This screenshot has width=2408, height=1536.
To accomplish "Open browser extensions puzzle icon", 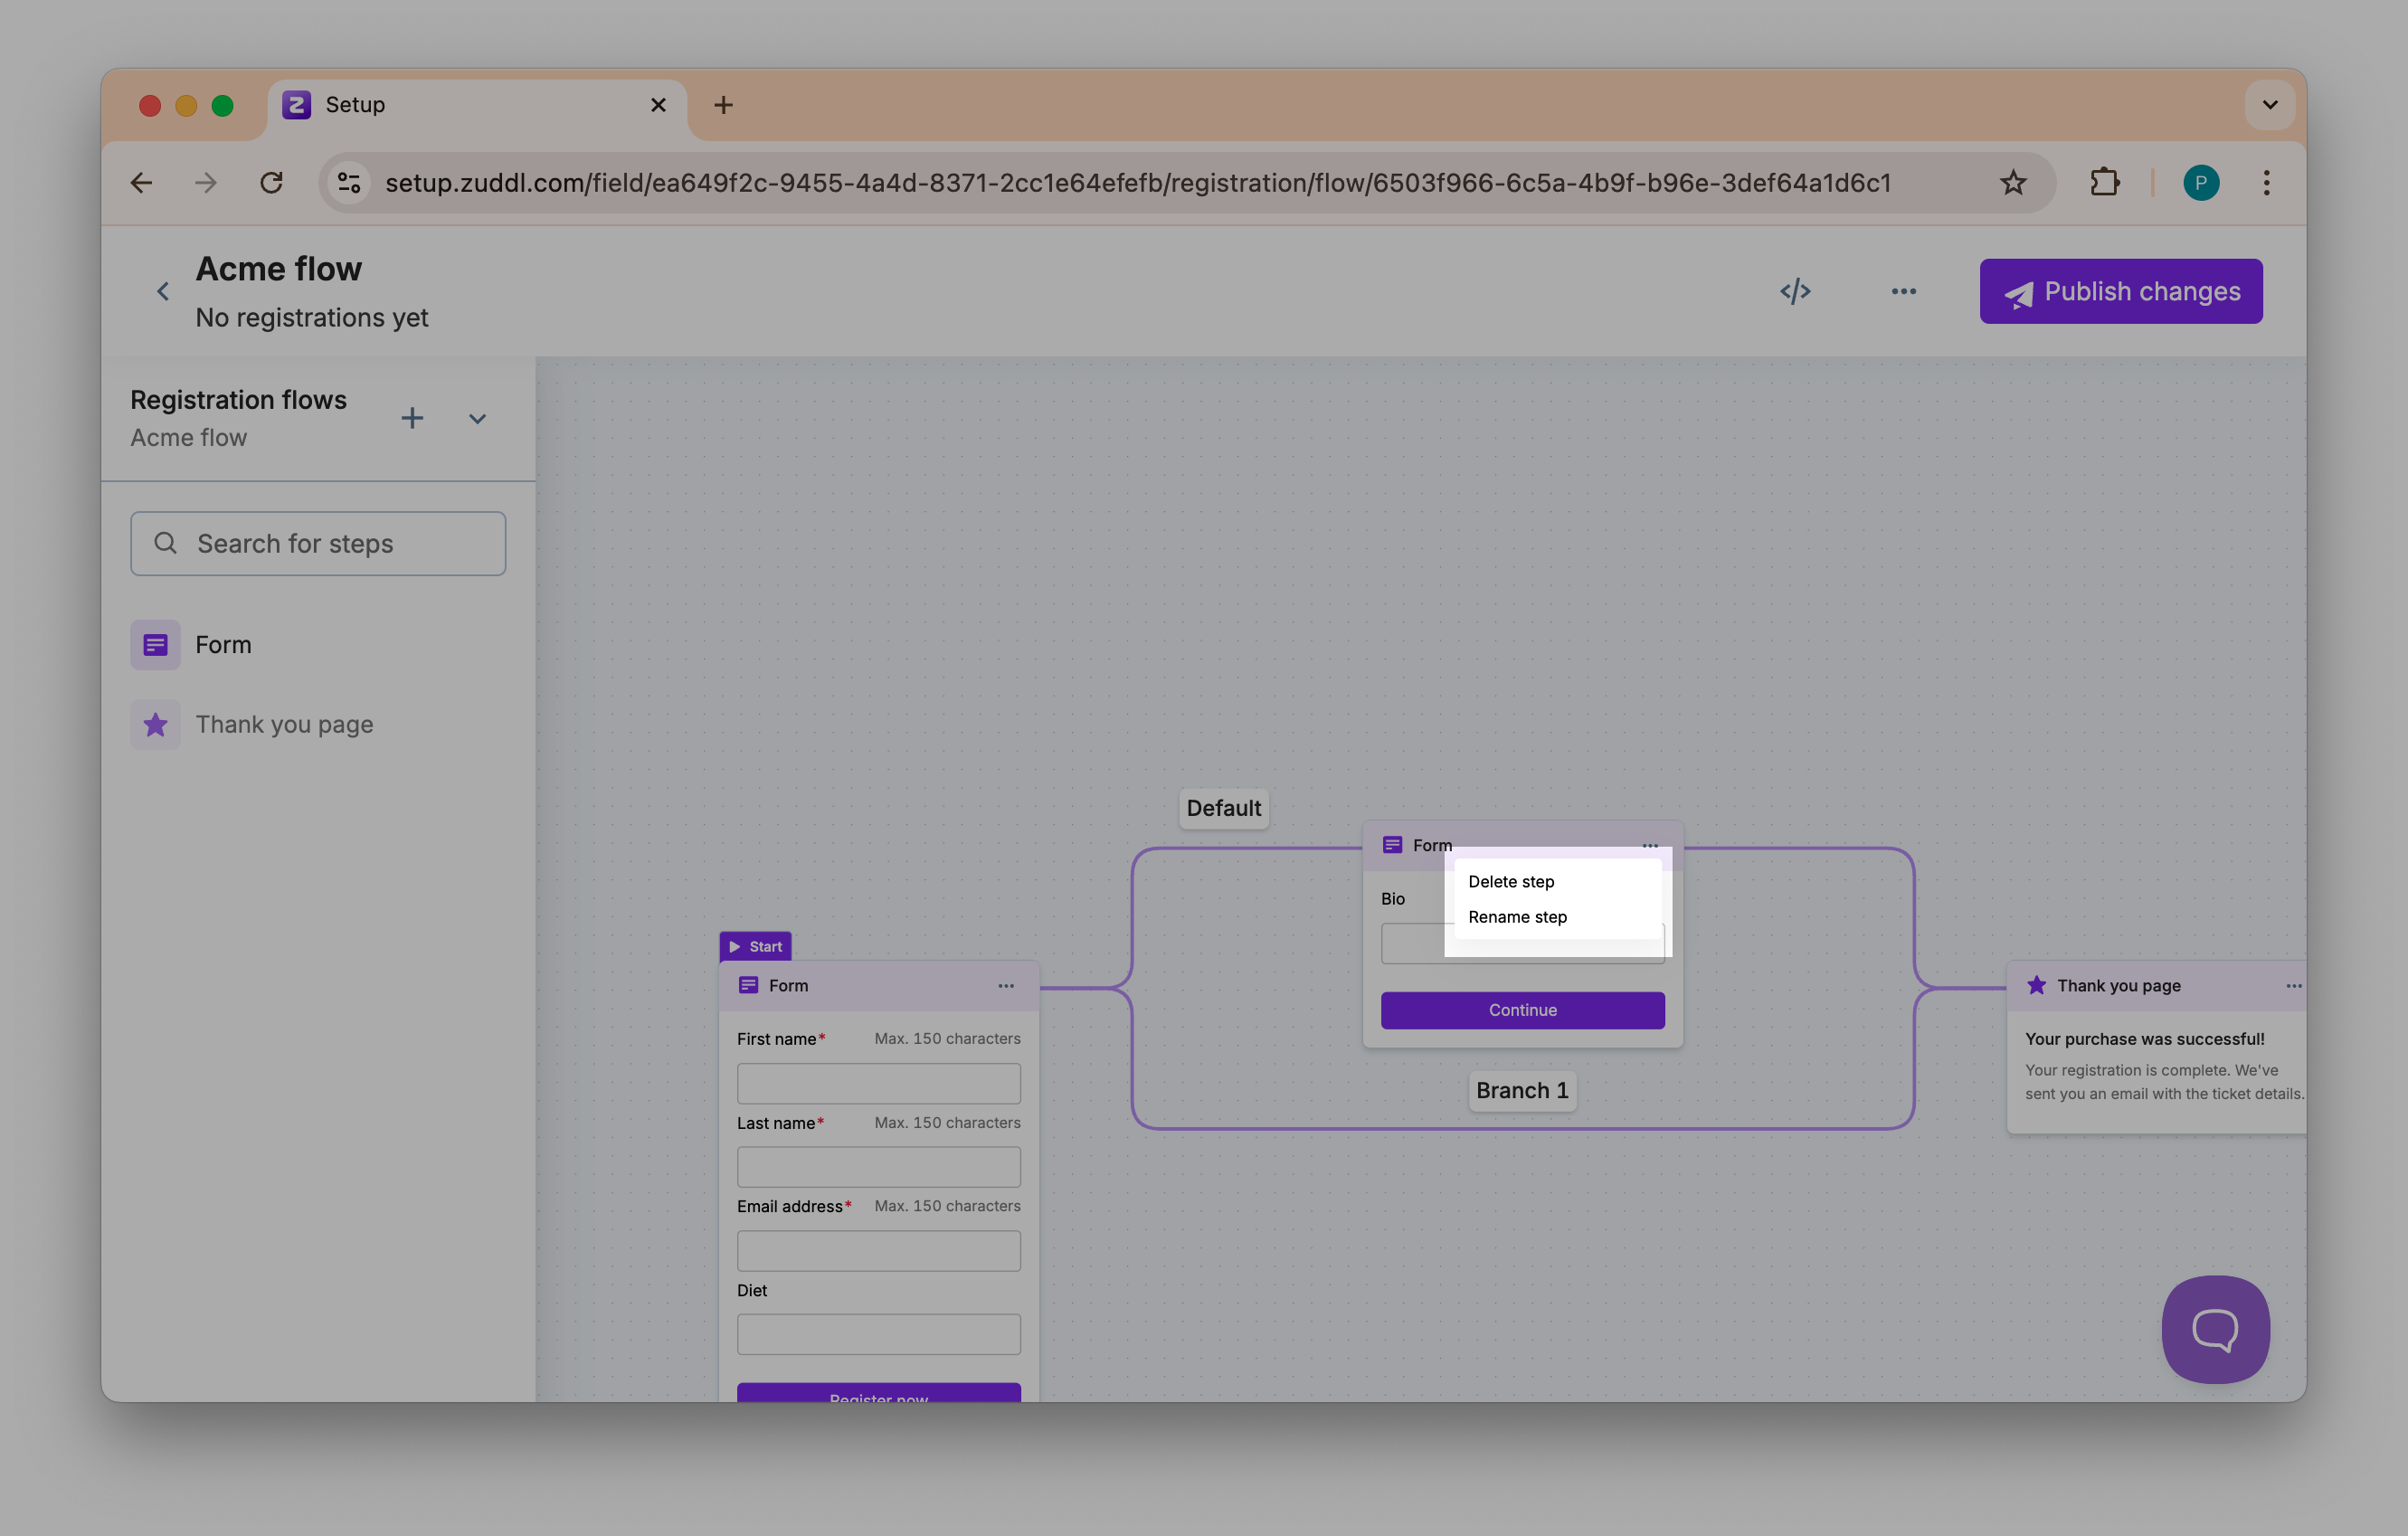I will pyautogui.click(x=2105, y=183).
